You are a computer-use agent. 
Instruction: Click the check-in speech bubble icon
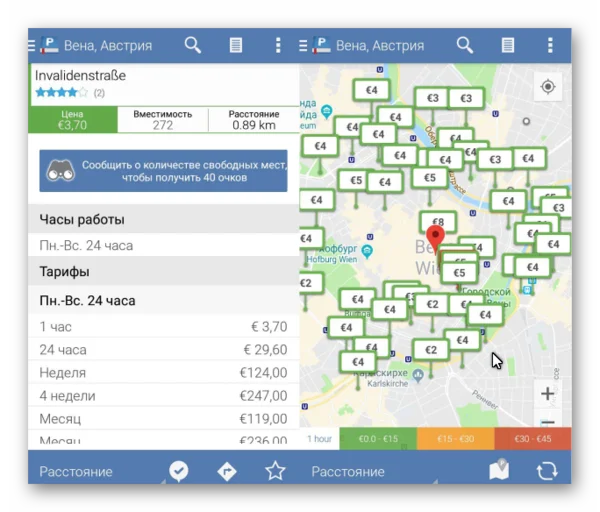179,471
